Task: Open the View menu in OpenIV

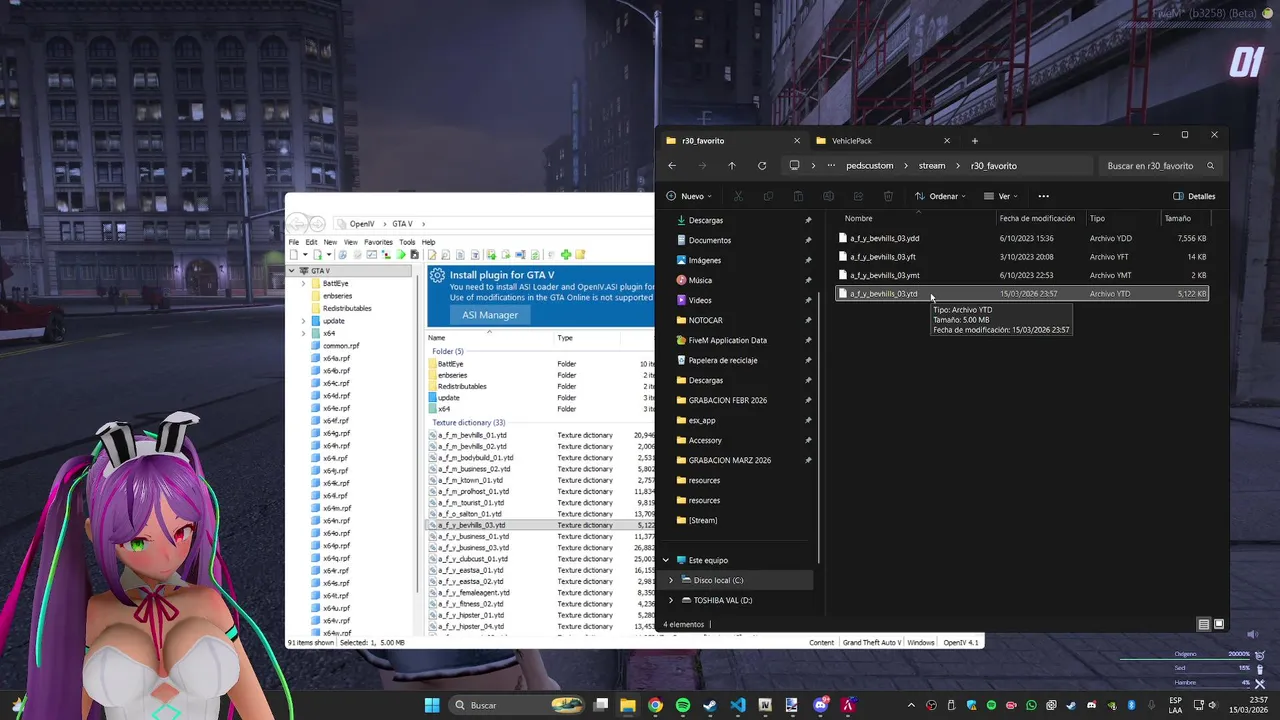Action: click(351, 242)
